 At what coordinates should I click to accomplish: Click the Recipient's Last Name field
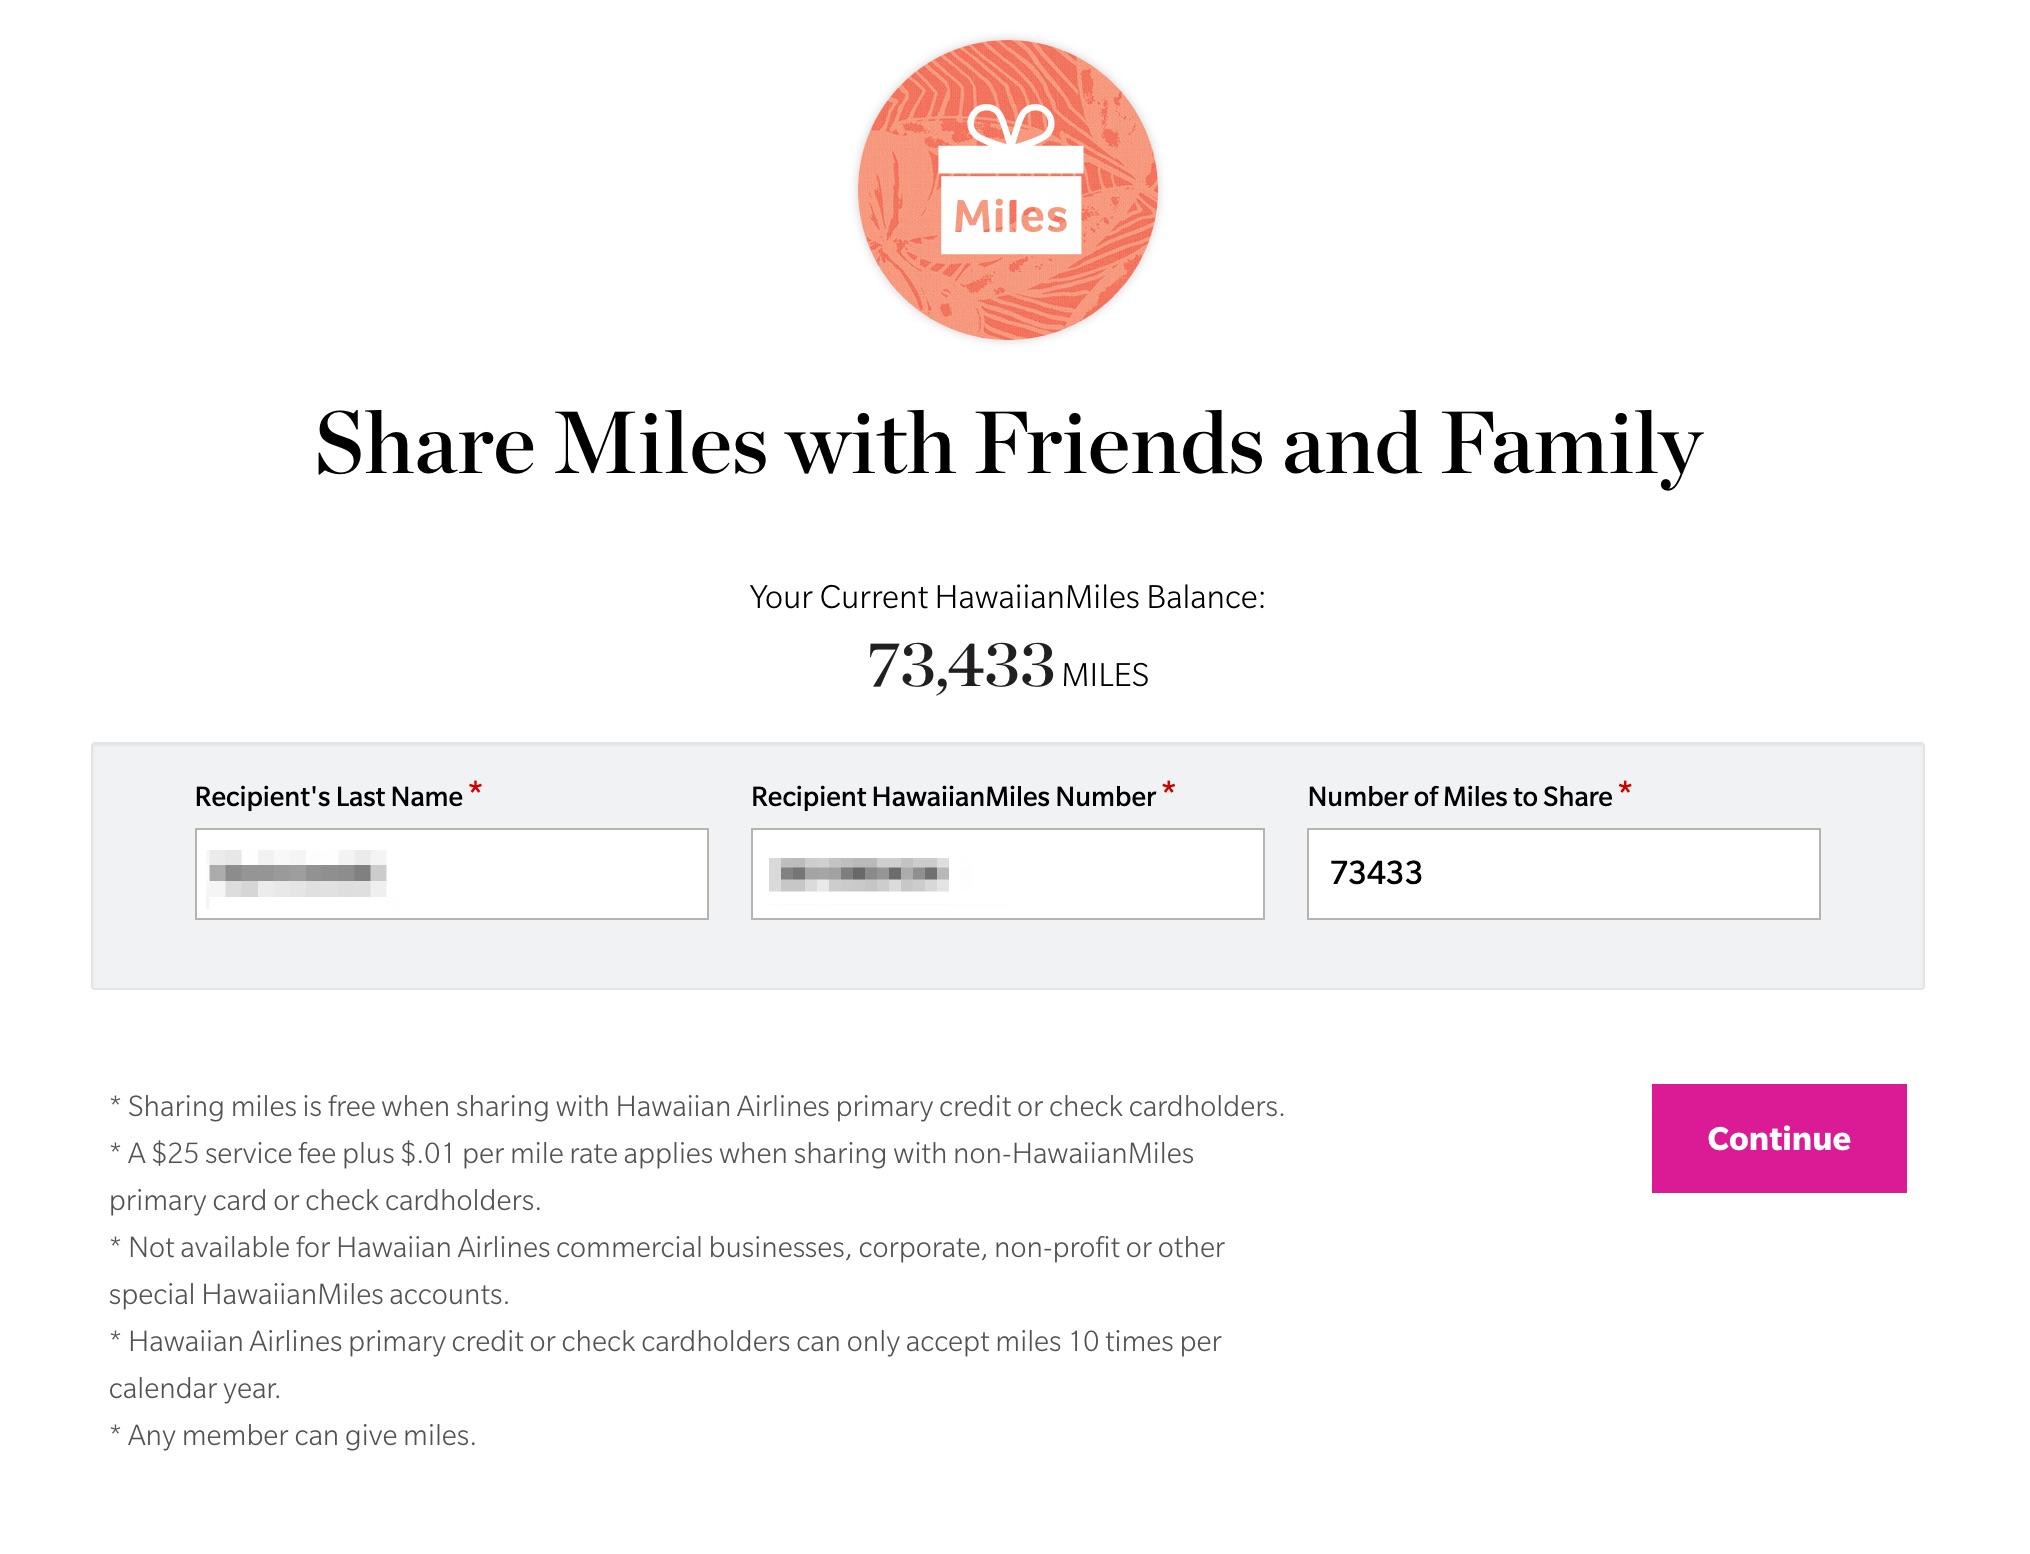453,873
